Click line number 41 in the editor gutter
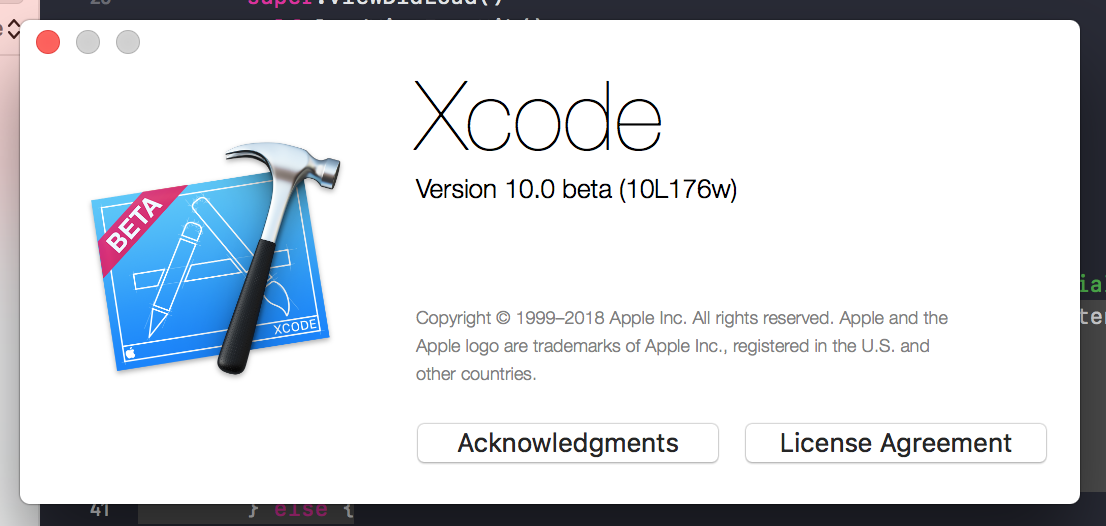Viewport: 1106px width, 526px height. coord(99,510)
